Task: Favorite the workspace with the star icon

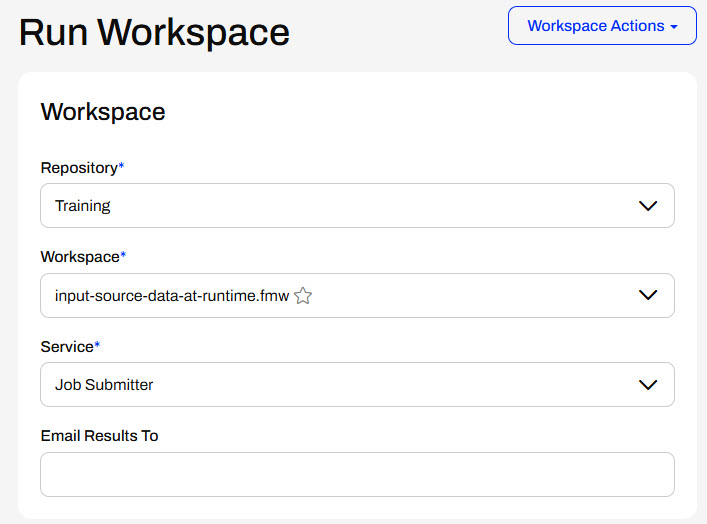Action: click(303, 296)
